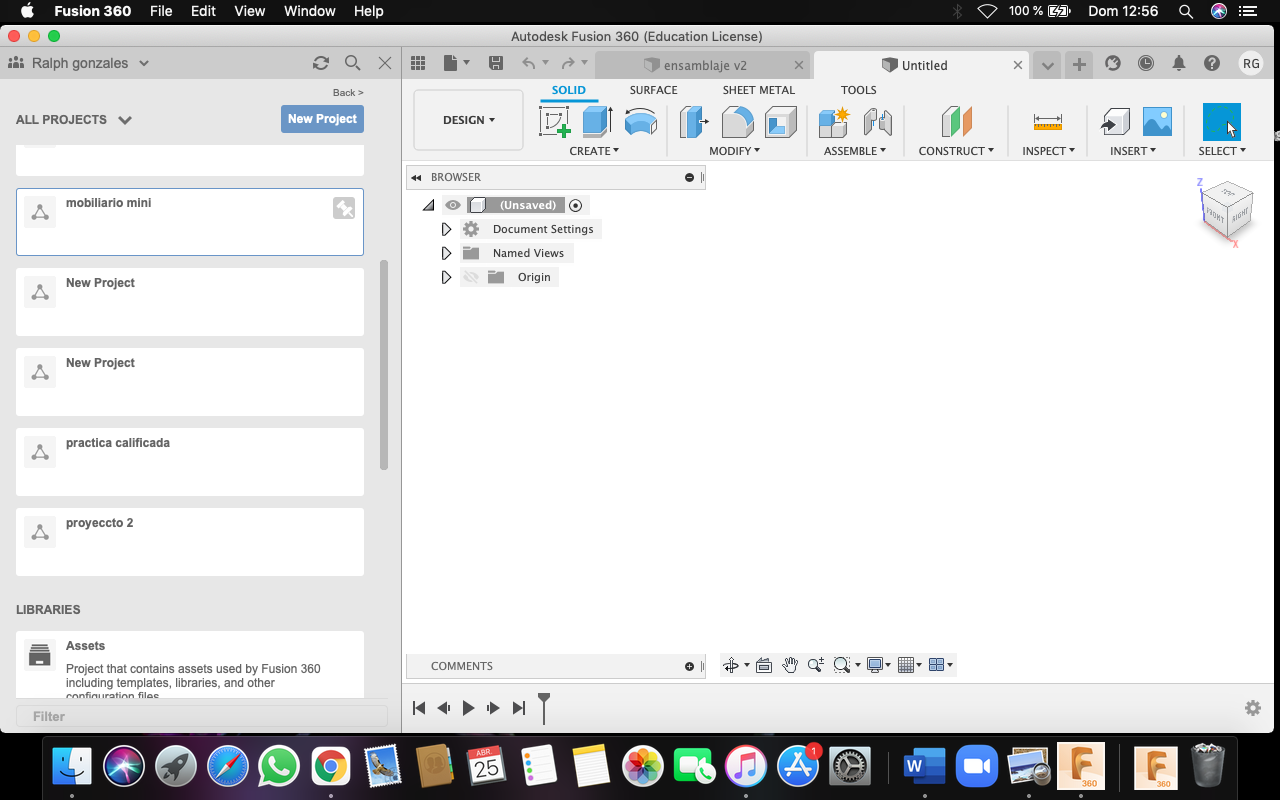Image resolution: width=1280 pixels, height=800 pixels.
Task: Open the Joint tool
Action: [x=877, y=122]
